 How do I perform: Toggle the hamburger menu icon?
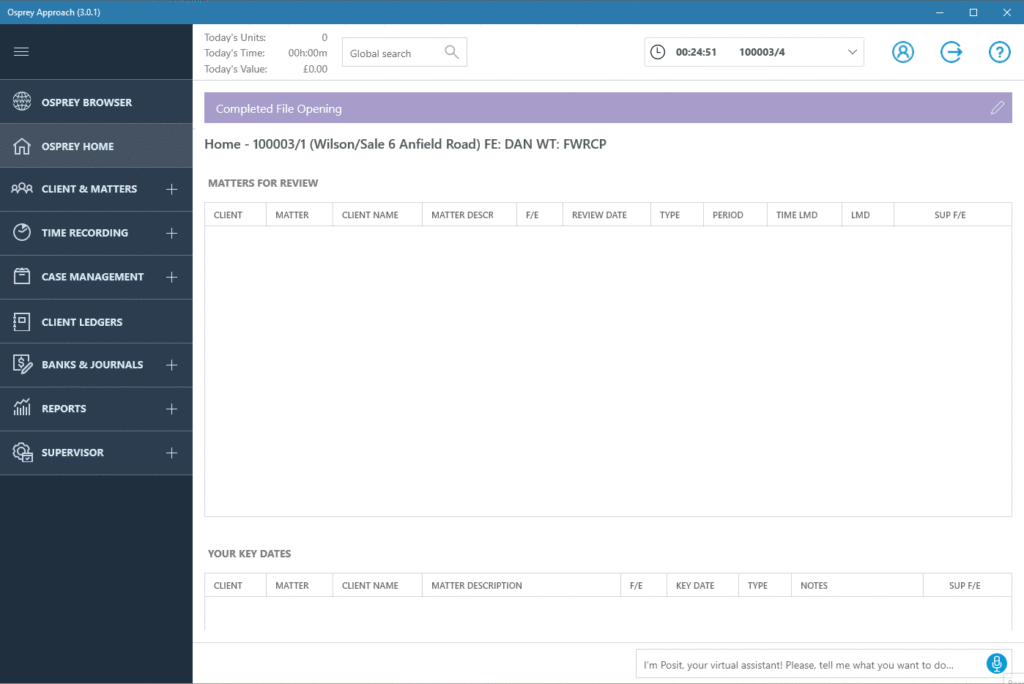(x=21, y=52)
